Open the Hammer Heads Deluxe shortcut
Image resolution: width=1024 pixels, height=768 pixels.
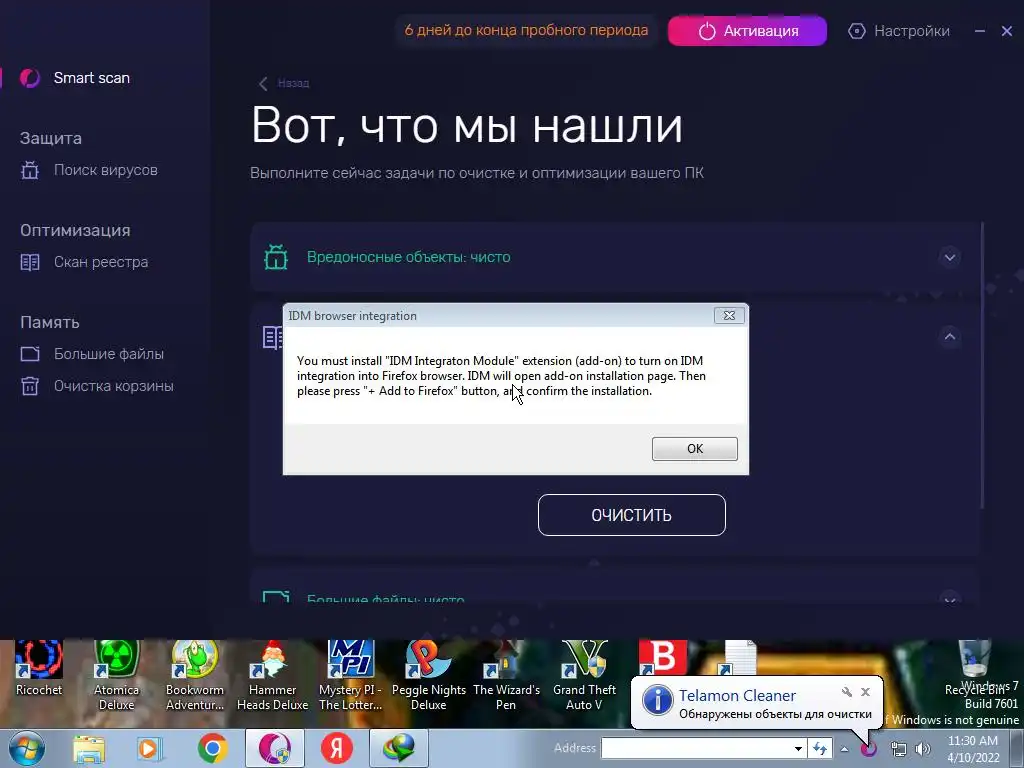[x=272, y=675]
